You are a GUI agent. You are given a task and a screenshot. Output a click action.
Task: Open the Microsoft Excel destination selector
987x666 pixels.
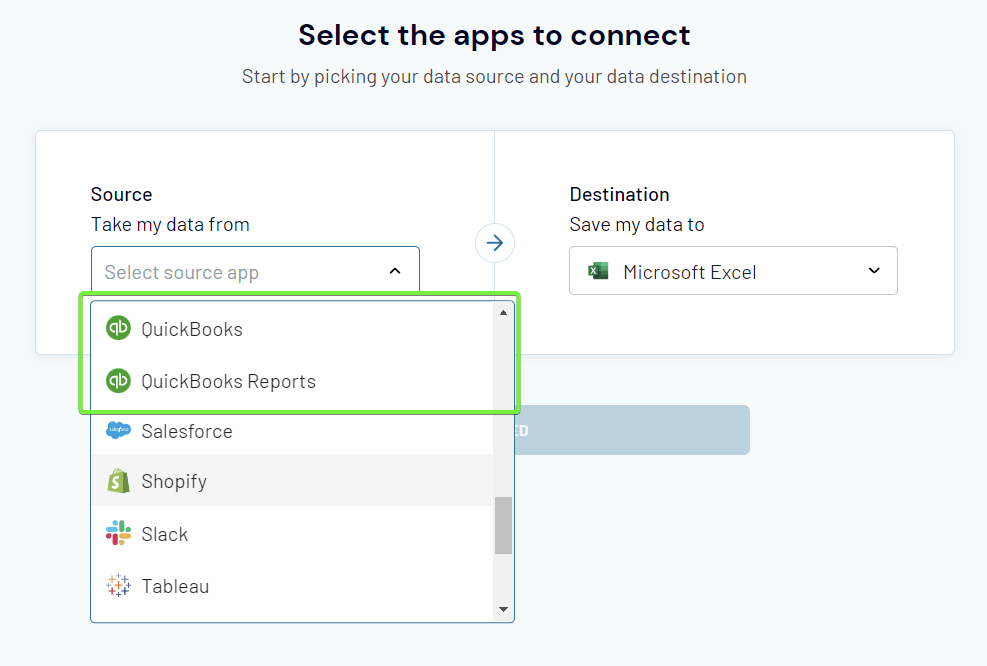point(733,271)
